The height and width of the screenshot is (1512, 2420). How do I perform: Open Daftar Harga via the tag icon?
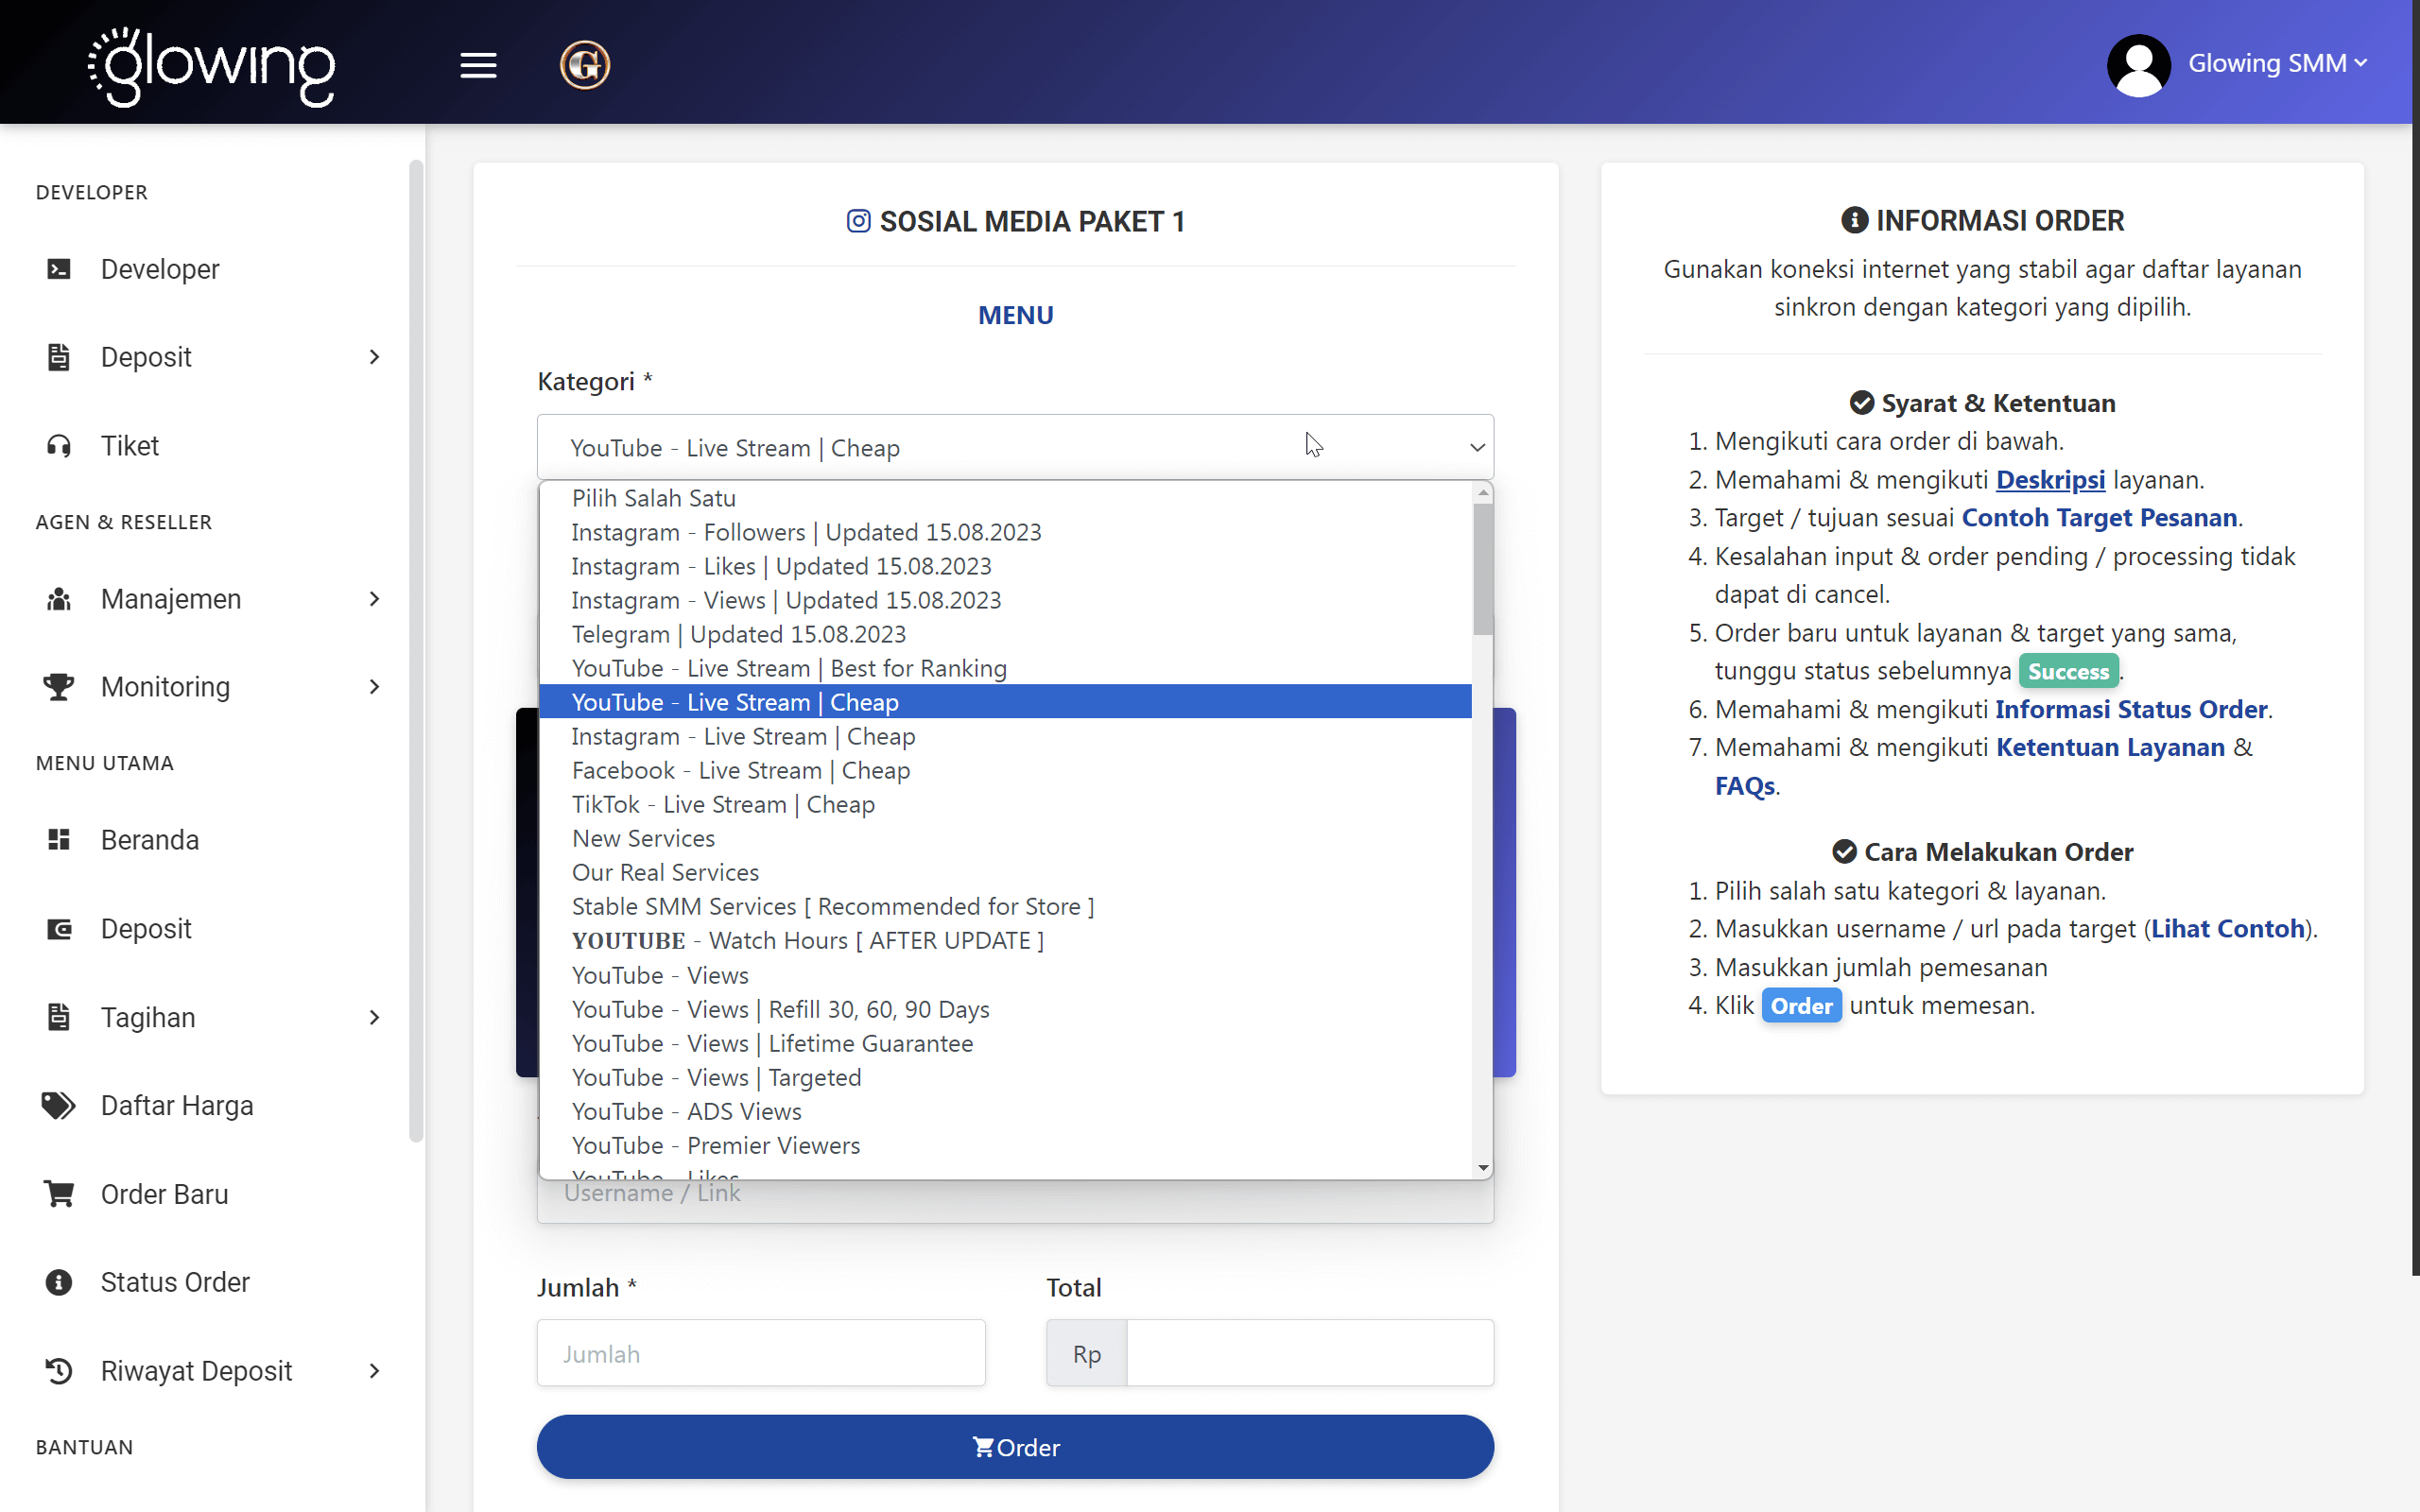(x=57, y=1105)
